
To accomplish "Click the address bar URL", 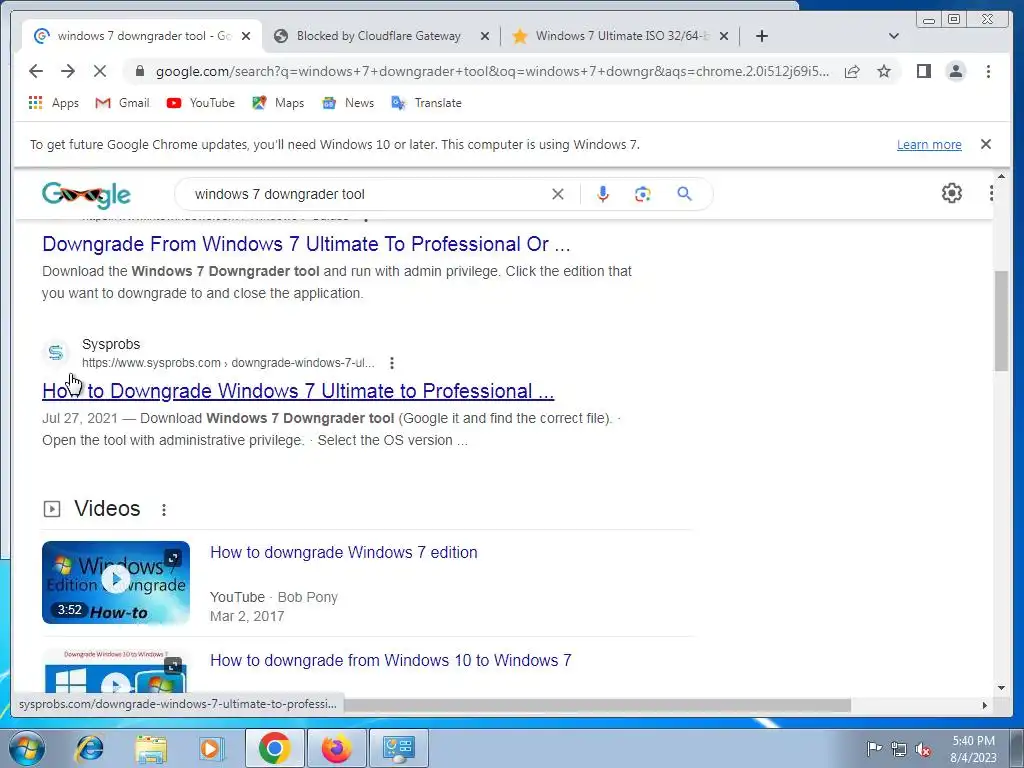I will [x=492, y=71].
